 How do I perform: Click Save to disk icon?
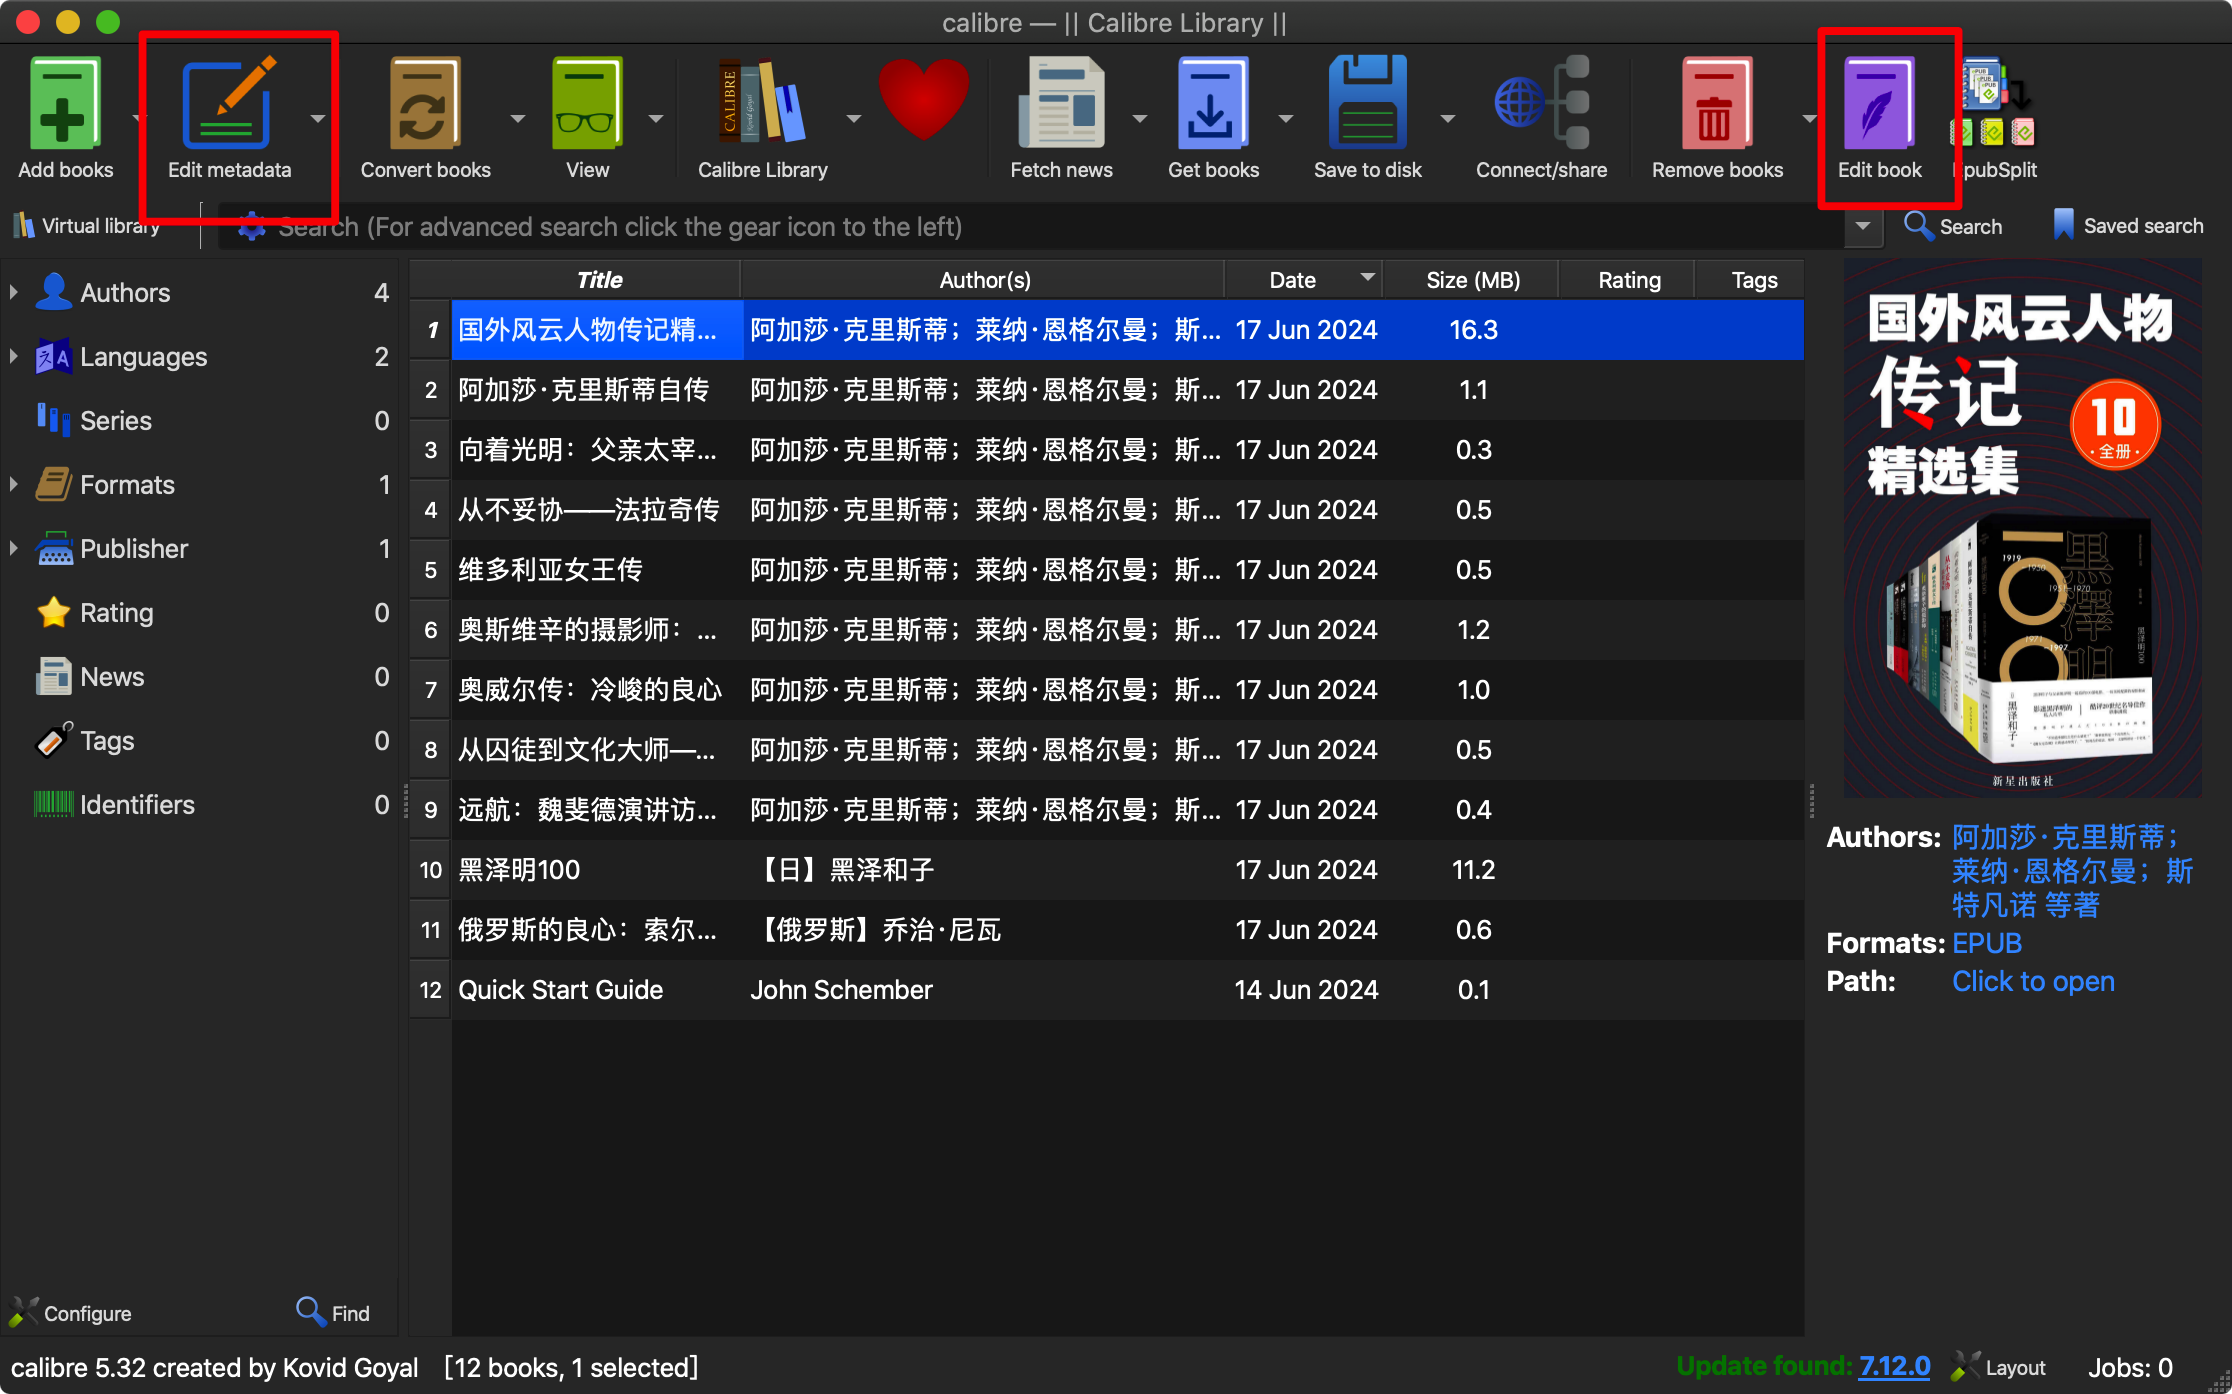[1367, 105]
